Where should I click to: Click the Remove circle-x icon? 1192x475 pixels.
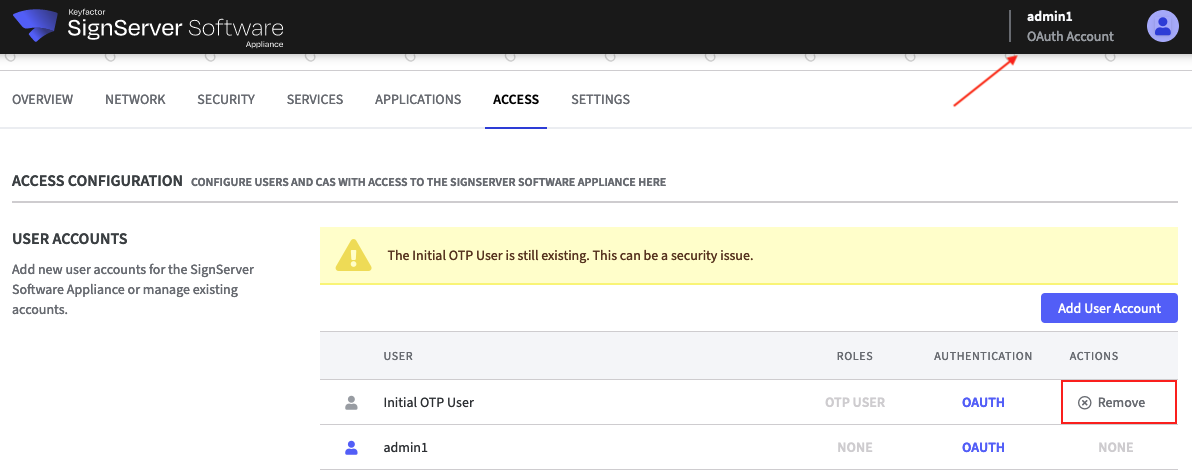(1084, 403)
